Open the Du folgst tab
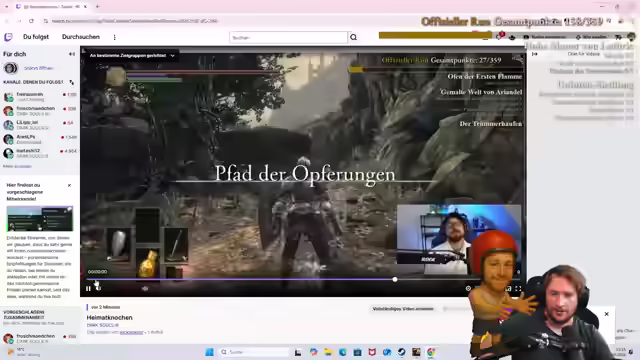This screenshot has height=360, width=640. tap(36, 37)
